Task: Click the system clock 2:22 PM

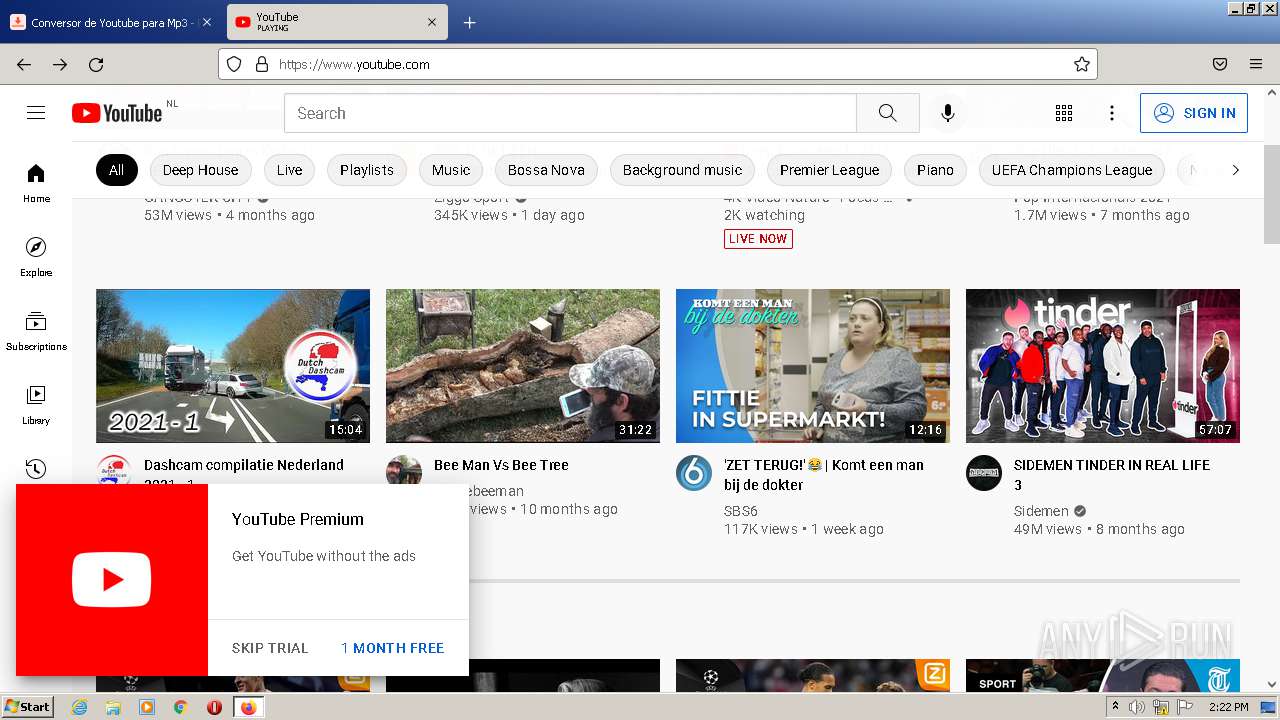Action: [x=1228, y=707]
